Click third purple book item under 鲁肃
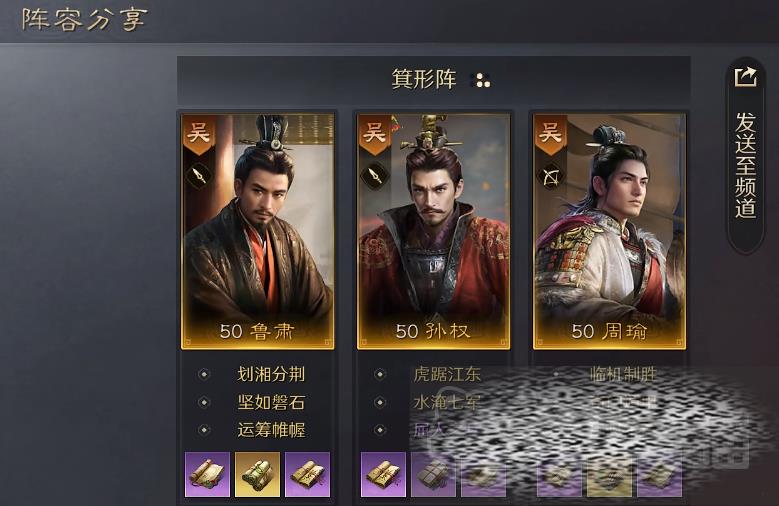The width and height of the screenshot is (779, 506). [x=308, y=474]
